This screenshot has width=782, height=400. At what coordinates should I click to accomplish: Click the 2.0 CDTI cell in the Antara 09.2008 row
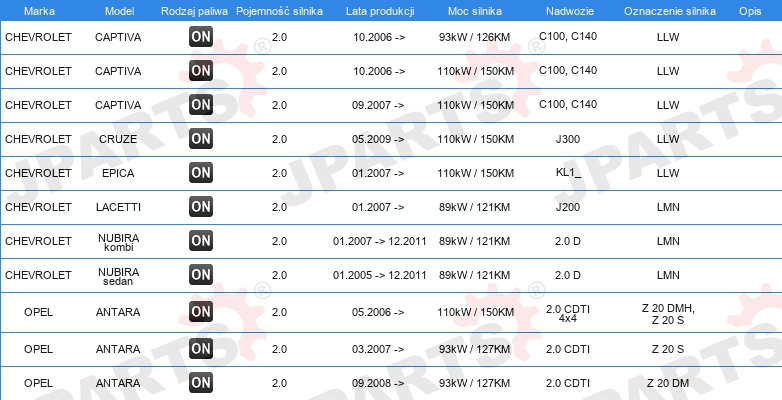pyautogui.click(x=568, y=383)
